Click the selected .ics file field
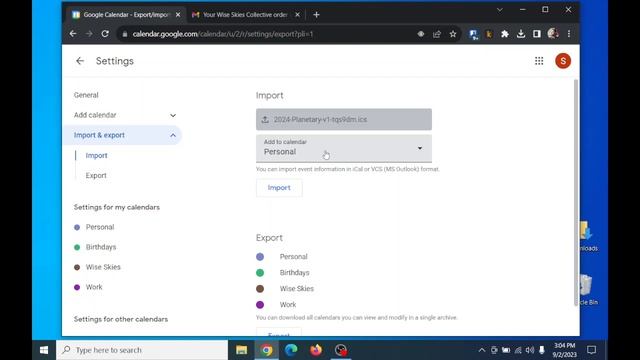This screenshot has height=360, width=640. point(344,119)
